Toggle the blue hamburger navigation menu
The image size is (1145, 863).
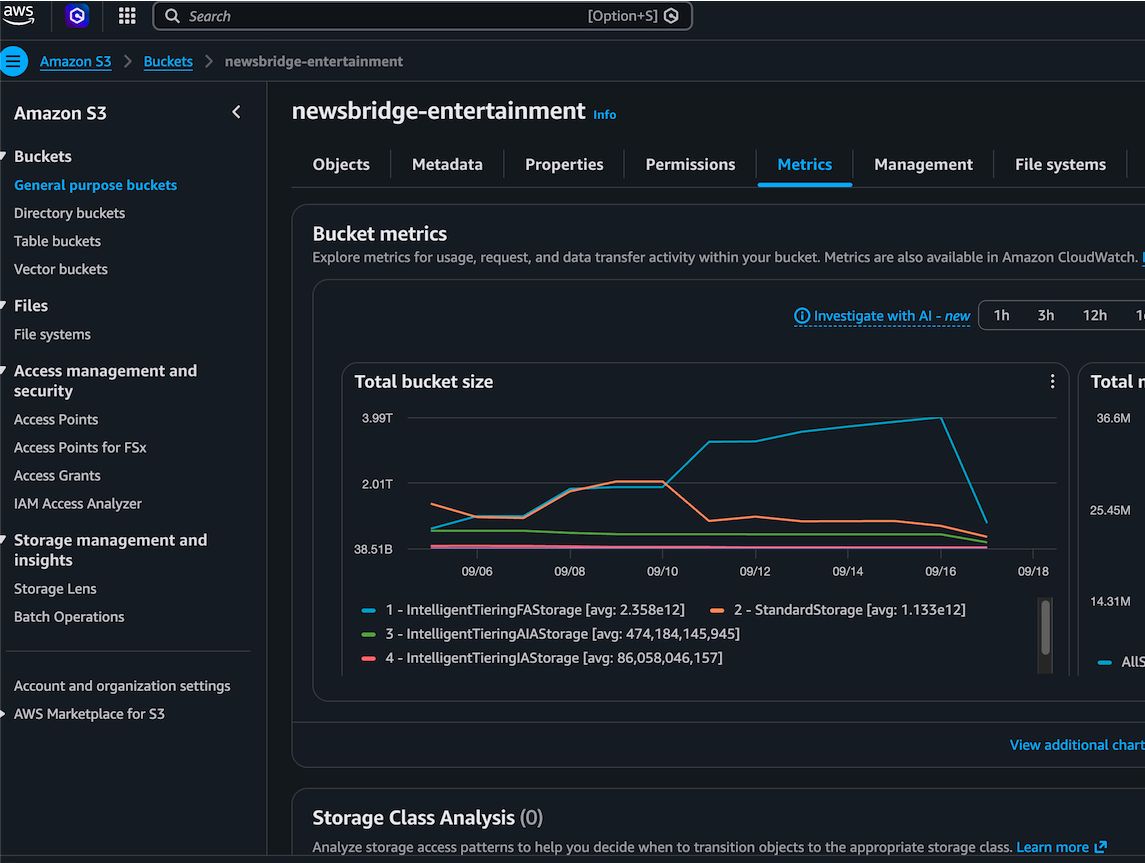[13, 61]
